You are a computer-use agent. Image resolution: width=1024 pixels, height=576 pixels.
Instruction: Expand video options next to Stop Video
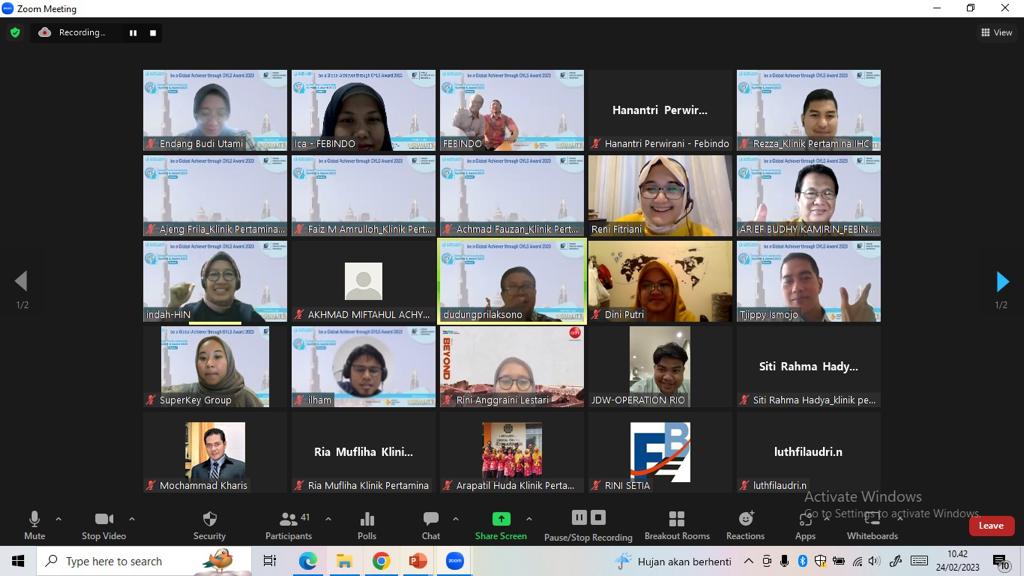click(132, 519)
